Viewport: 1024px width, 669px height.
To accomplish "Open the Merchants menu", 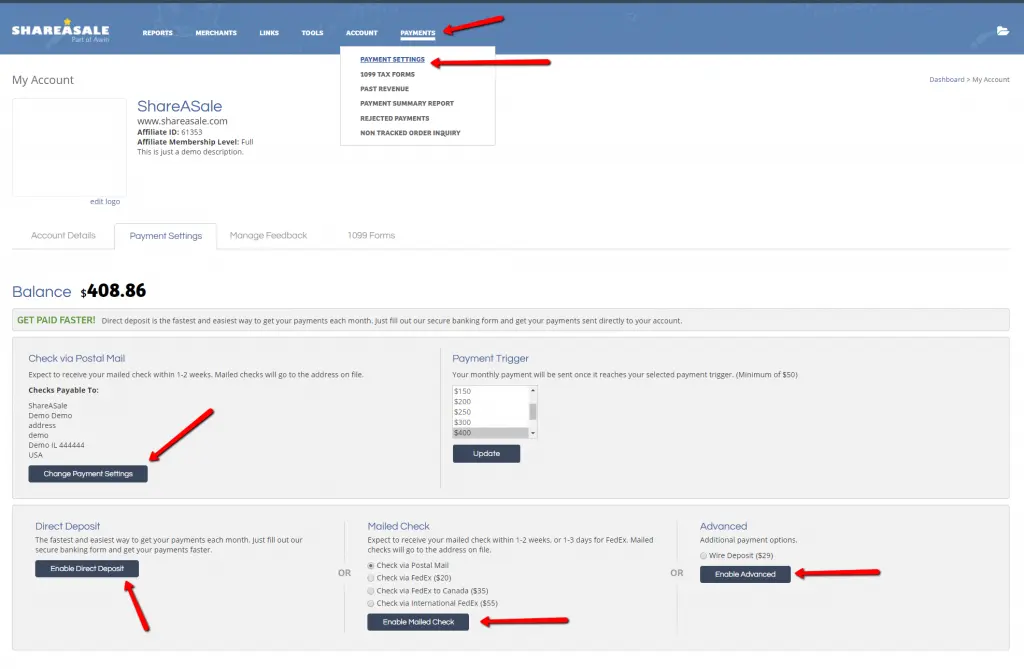I will (x=216, y=33).
